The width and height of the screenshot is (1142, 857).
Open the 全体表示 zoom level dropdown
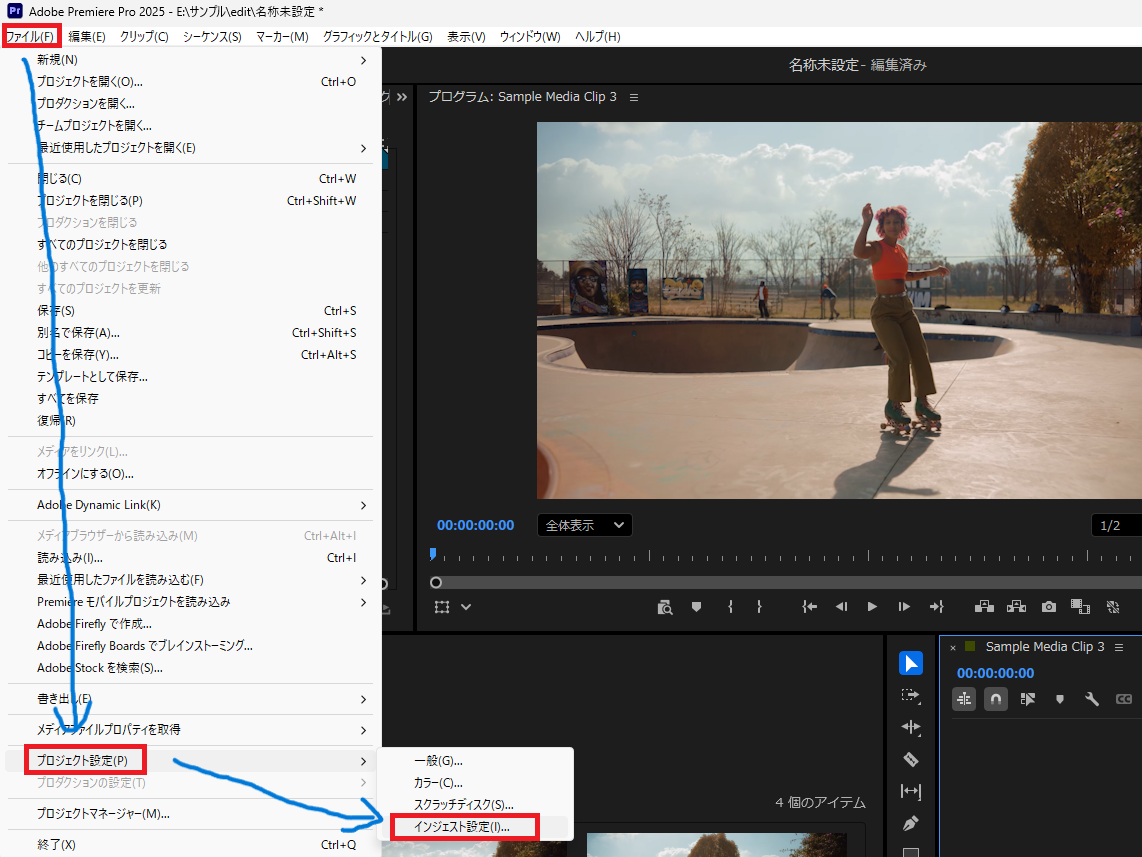(585, 525)
